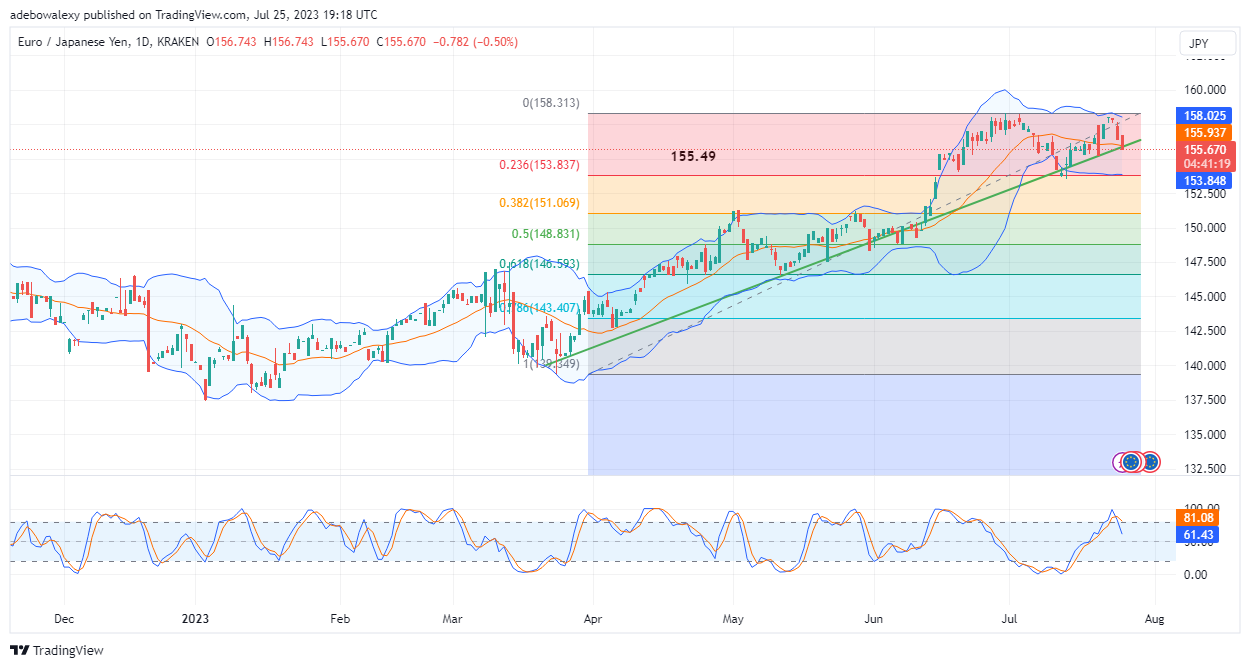Click the 81.08 orange stochastic value label
The height and width of the screenshot is (668, 1250).
click(1199, 518)
